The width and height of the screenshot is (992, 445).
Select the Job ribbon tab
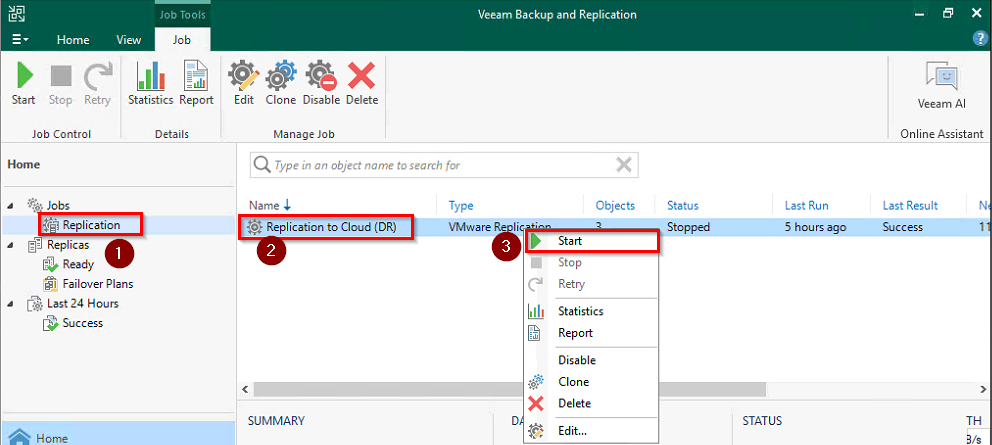tap(182, 40)
